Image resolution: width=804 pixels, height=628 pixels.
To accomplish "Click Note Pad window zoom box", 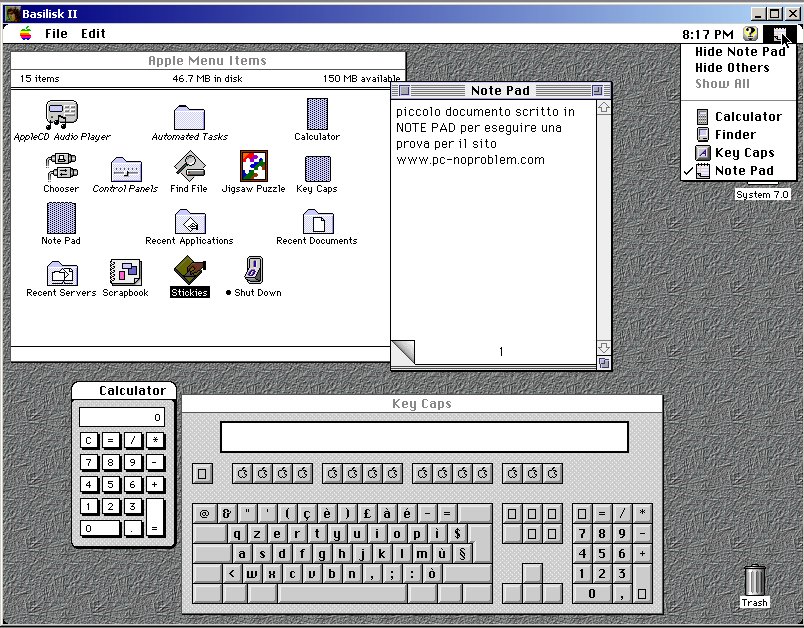I will click(x=598, y=90).
